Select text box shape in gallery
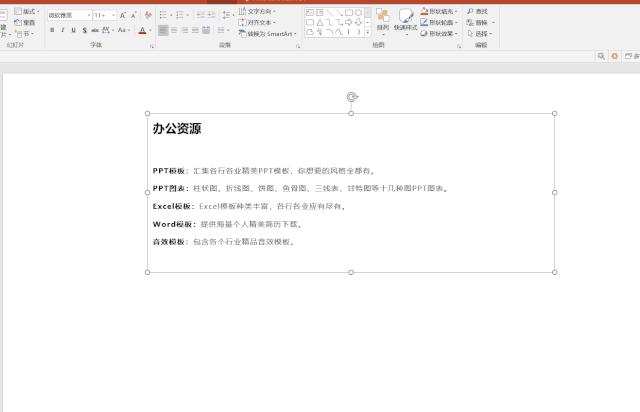Image resolution: width=640 pixels, height=412 pixels. pyautogui.click(x=310, y=13)
